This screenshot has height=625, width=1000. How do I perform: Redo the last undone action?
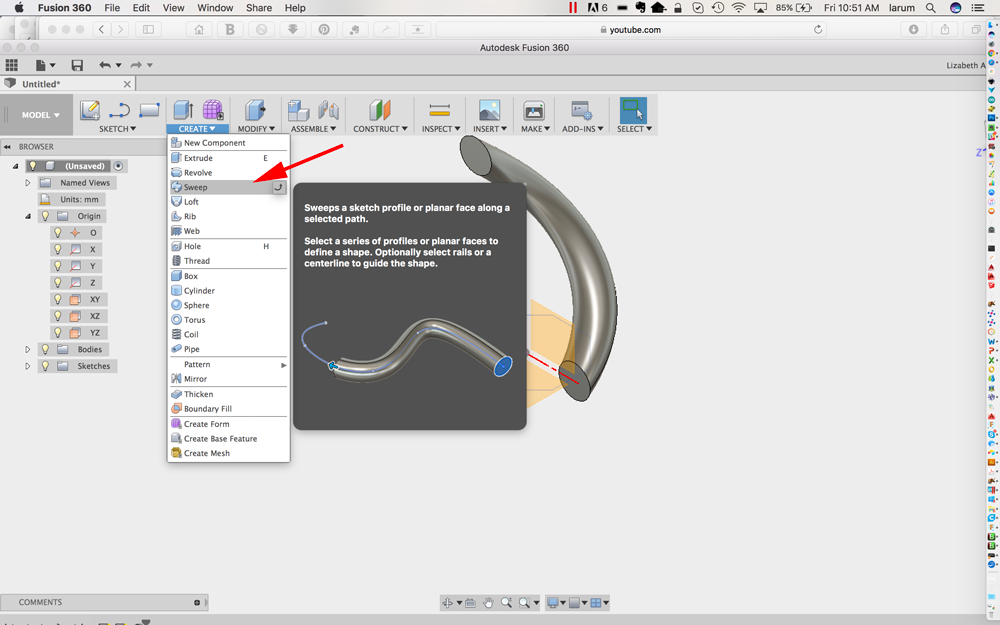(136, 65)
